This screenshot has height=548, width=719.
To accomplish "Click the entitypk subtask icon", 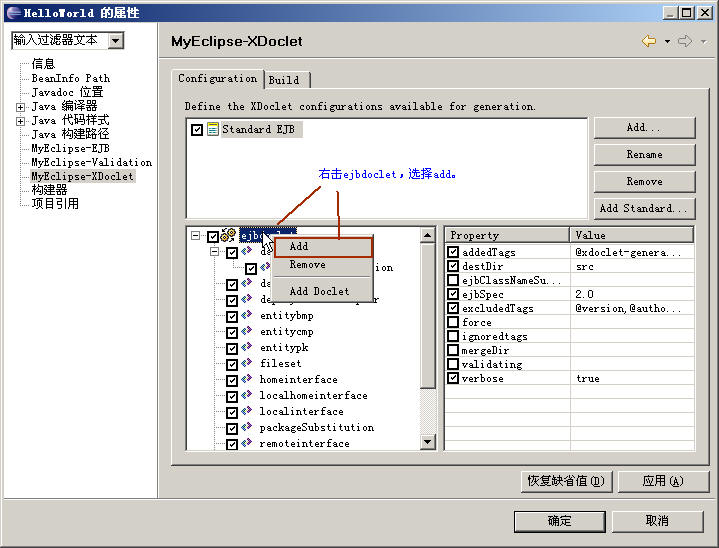I will point(247,347).
